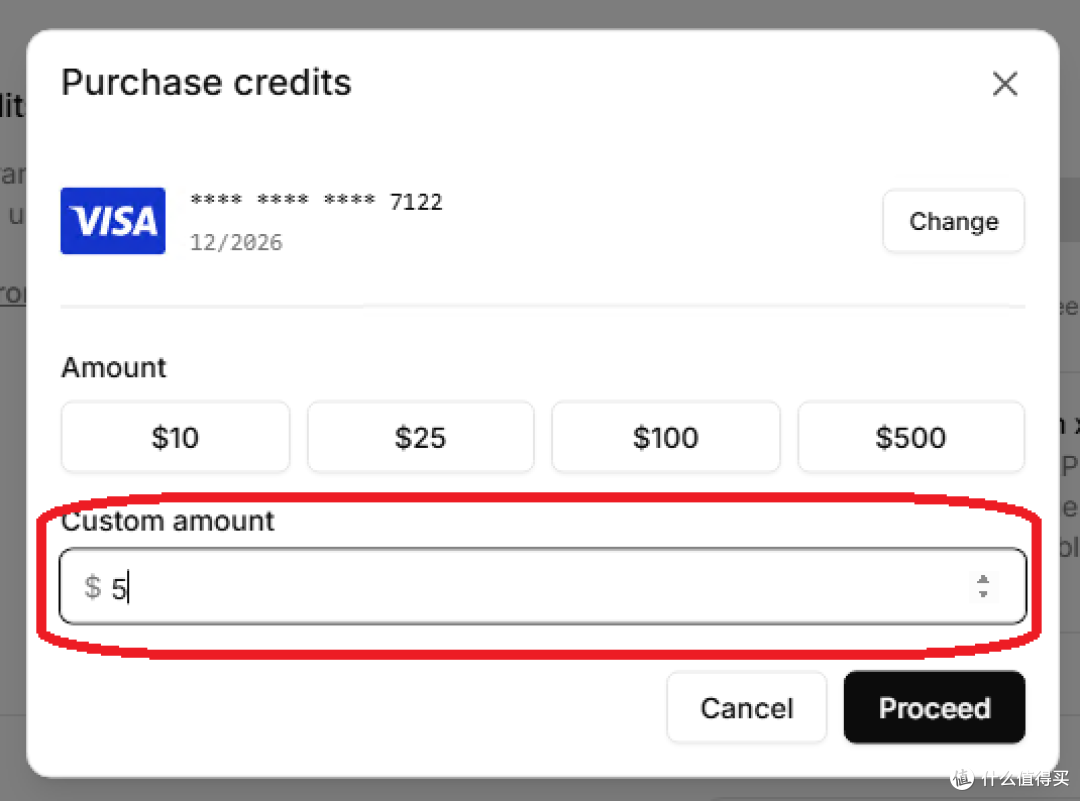1080x801 pixels.
Task: Click the dollar sign prefix in custom amount
Action: 92,587
